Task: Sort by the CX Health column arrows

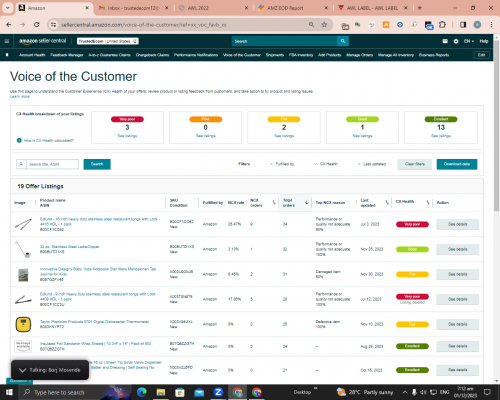Action: click(x=428, y=203)
